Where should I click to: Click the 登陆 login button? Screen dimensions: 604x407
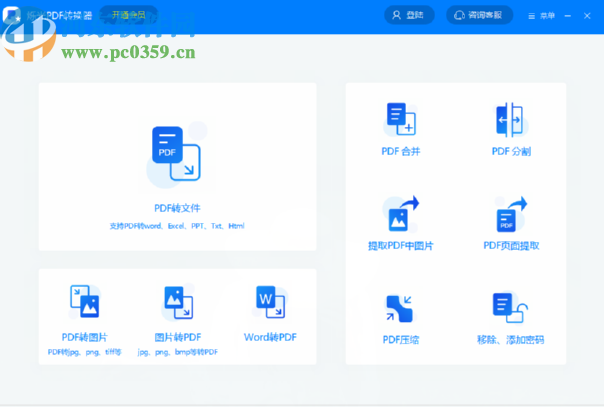[409, 15]
